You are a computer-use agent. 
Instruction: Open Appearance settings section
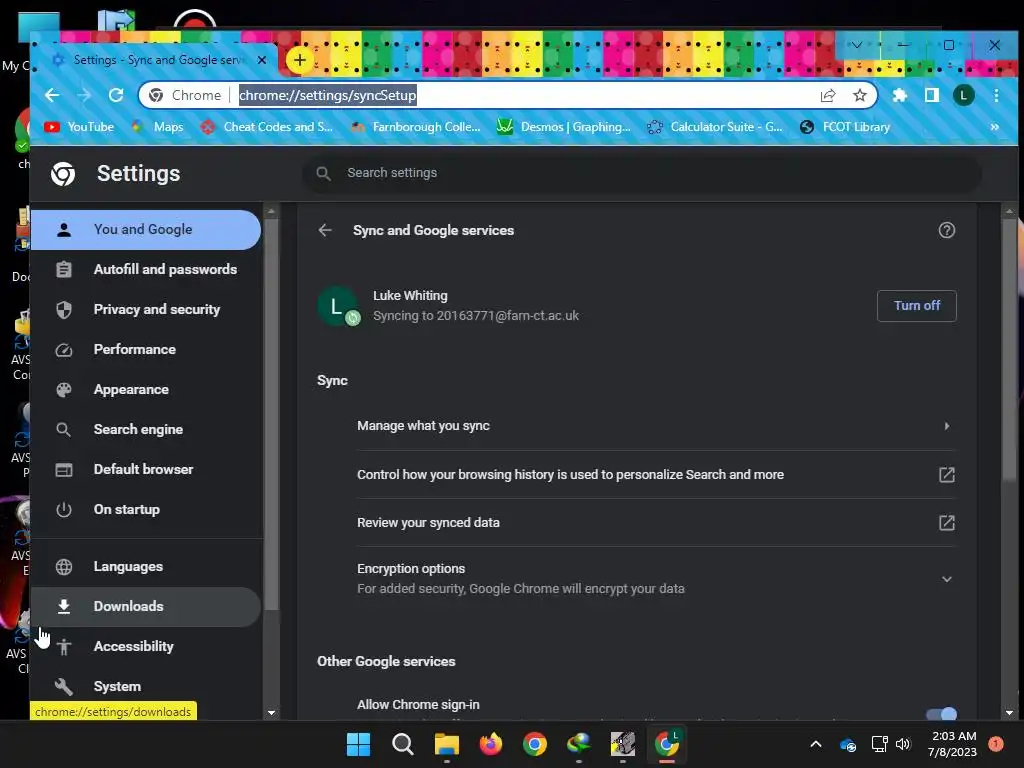click(145, 390)
